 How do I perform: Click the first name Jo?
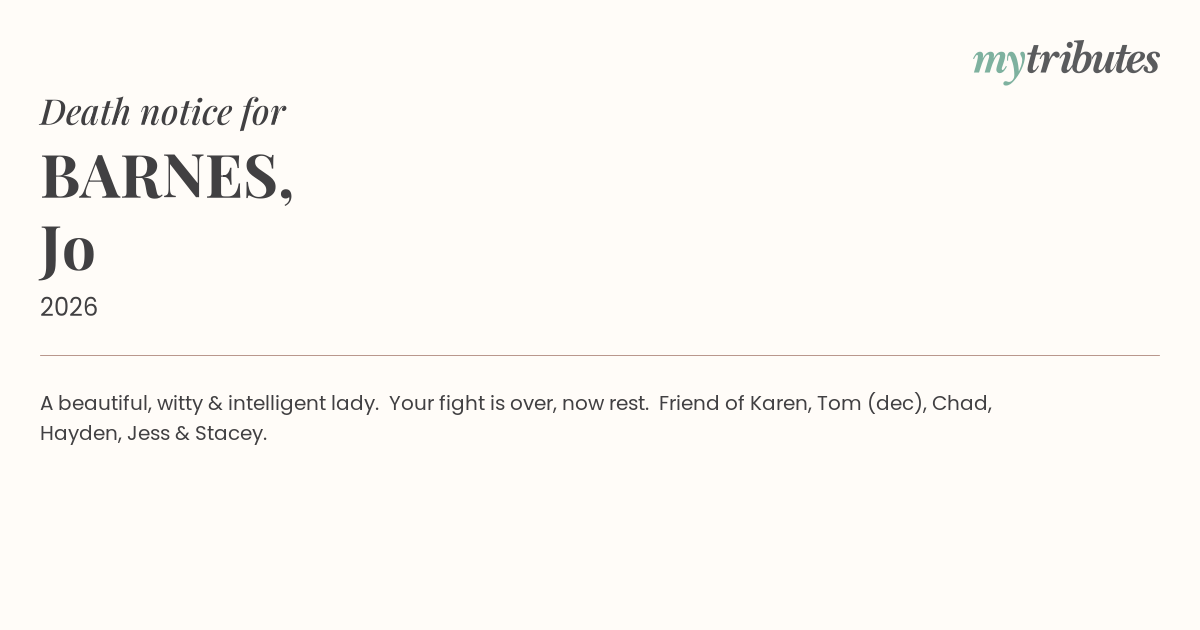[x=68, y=248]
